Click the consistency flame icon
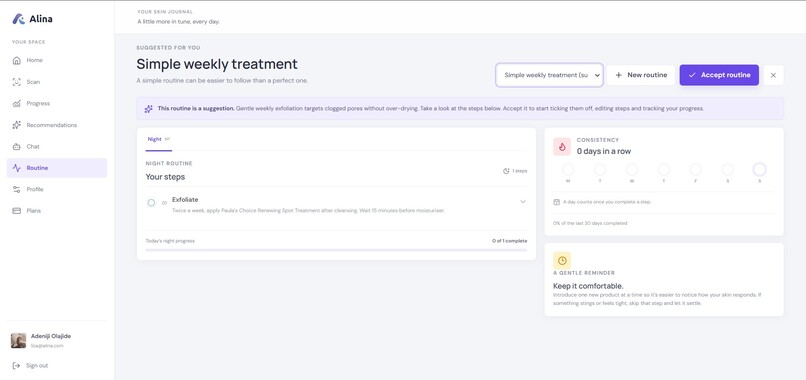 pyautogui.click(x=562, y=147)
